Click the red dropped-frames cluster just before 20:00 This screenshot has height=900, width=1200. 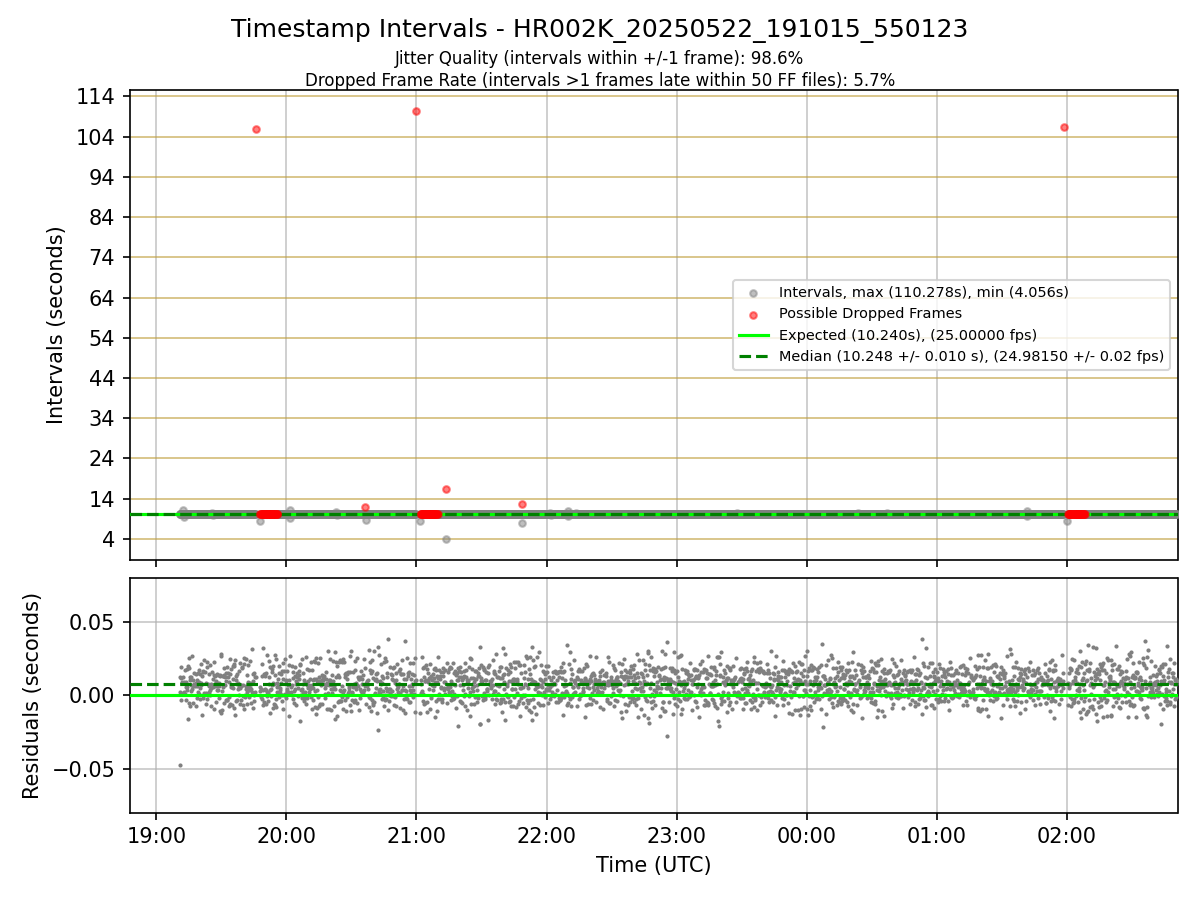269,514
